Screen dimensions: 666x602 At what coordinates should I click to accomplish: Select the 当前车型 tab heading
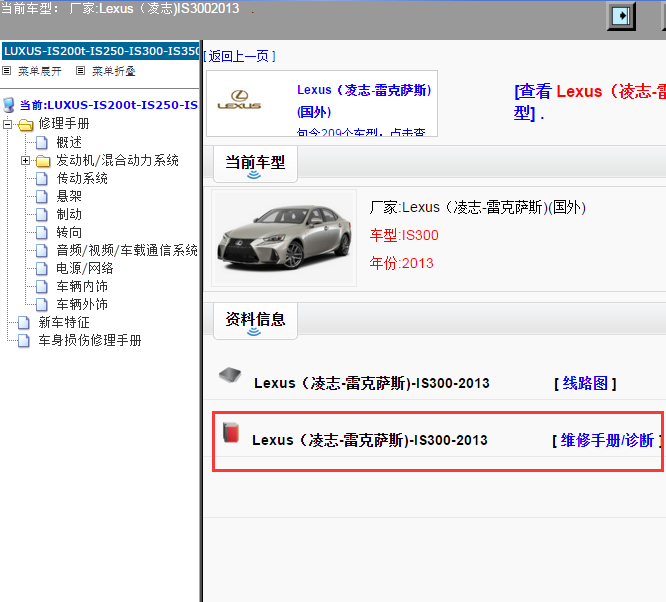255,164
